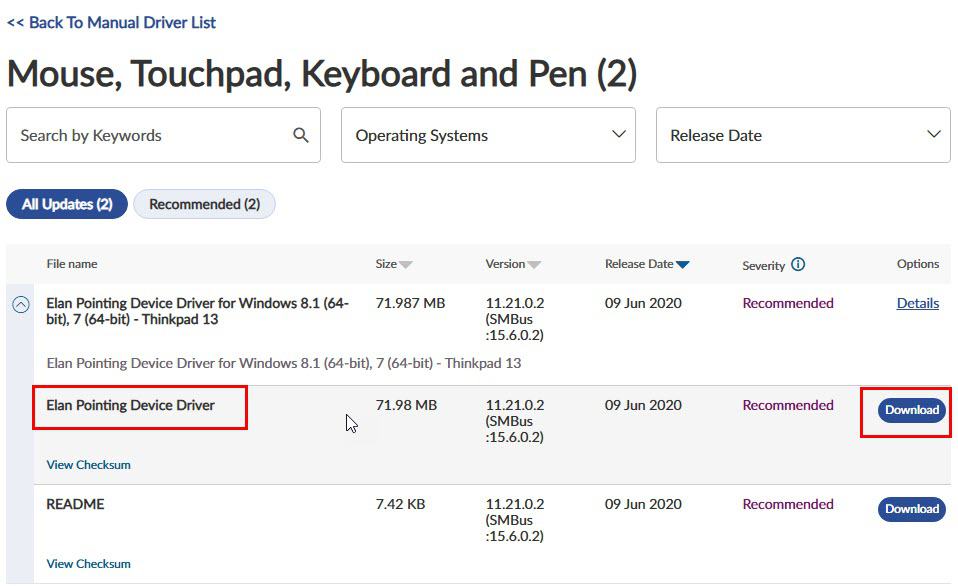View Checksum for README
This screenshot has height=586, width=958.
(89, 564)
